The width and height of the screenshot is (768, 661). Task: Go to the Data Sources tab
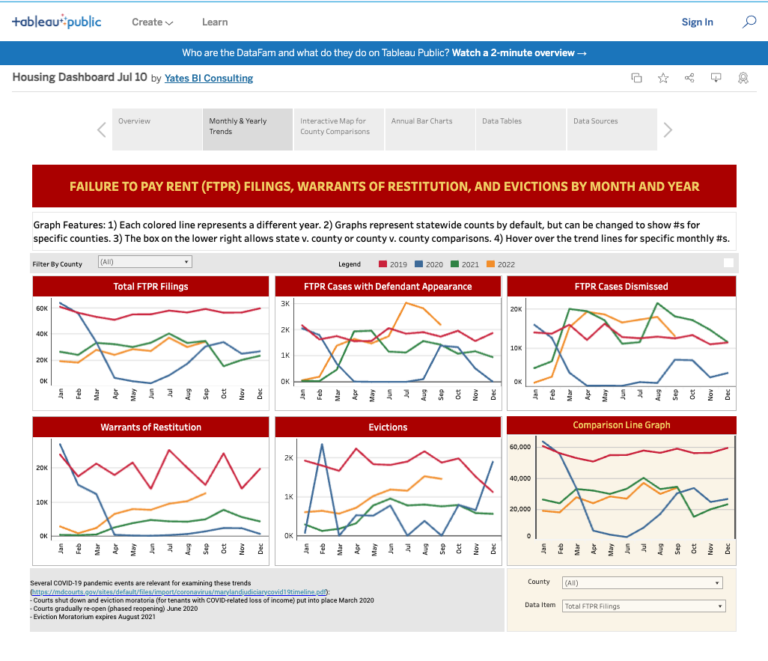click(612, 129)
